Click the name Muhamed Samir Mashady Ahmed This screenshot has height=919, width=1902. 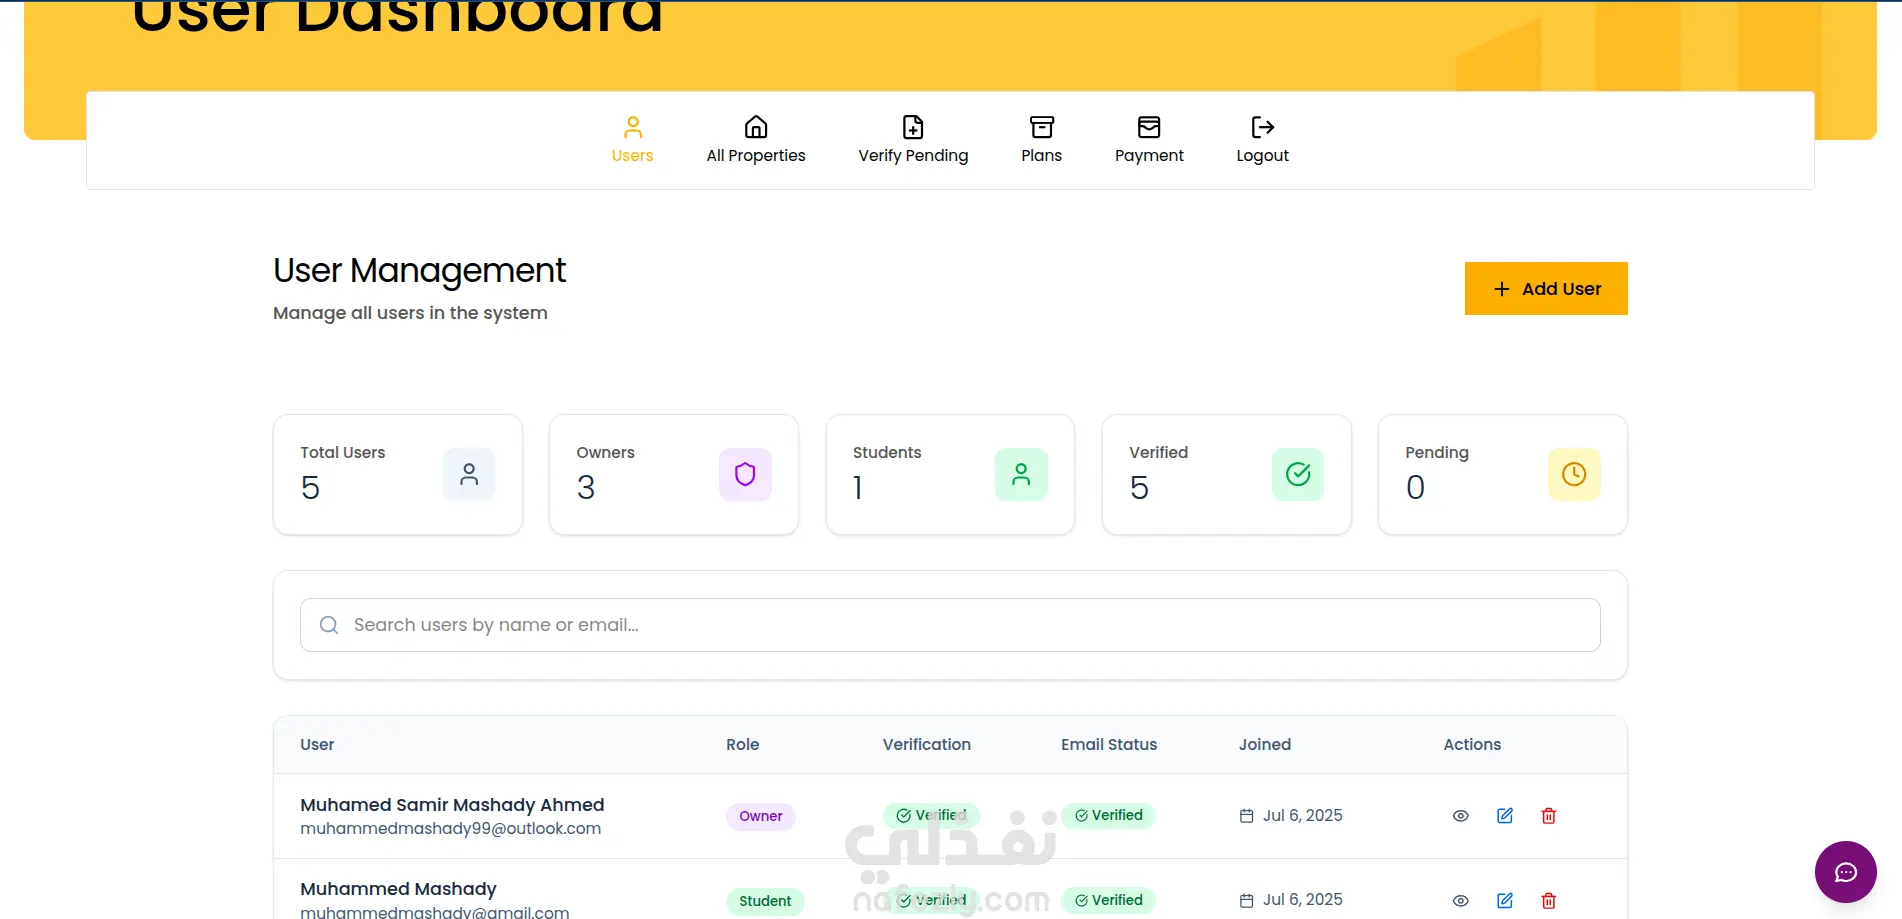tap(452, 805)
